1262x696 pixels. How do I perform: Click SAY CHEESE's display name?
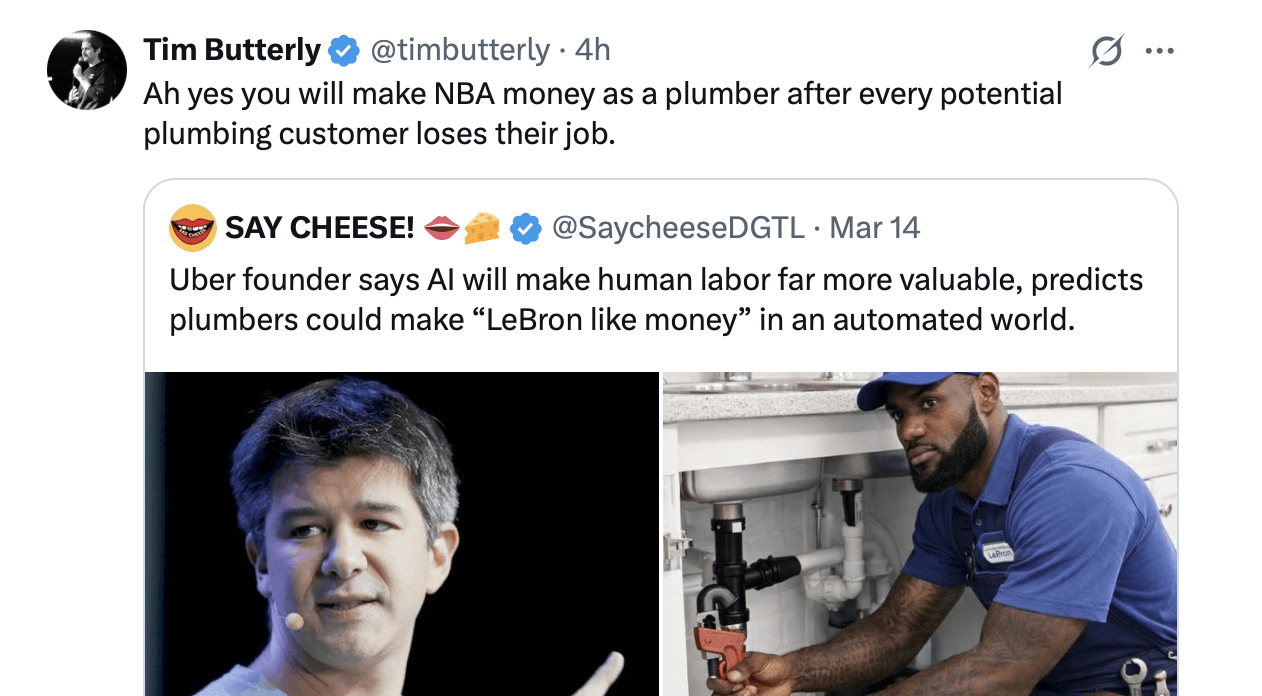pyautogui.click(x=320, y=227)
